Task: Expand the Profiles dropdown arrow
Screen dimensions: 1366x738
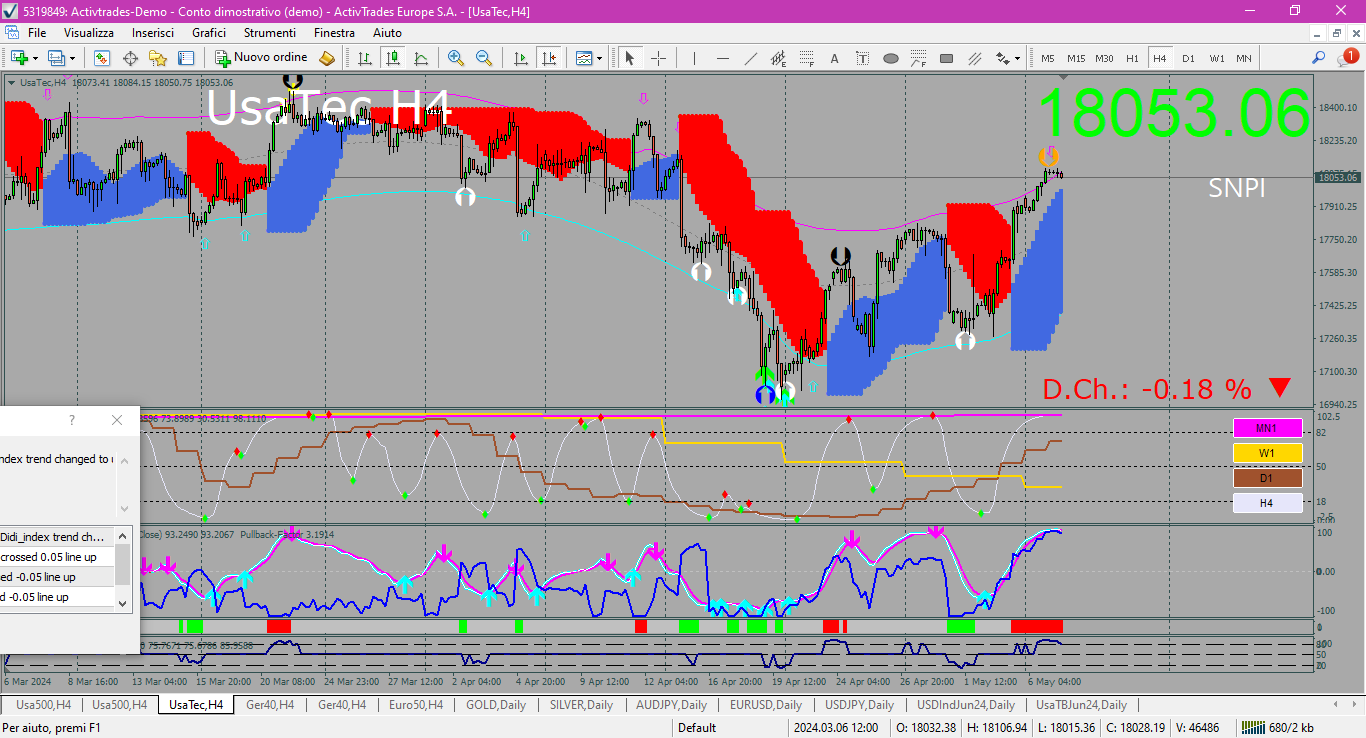Action: click(72, 58)
